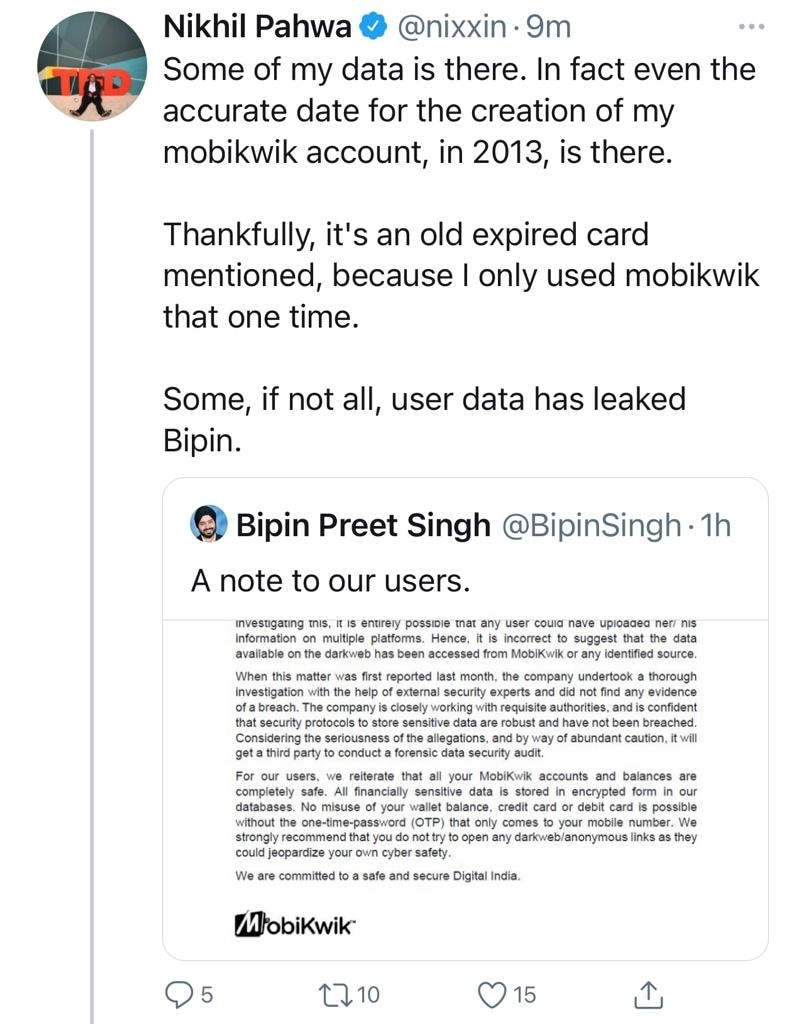806x1024 pixels.
Task: Open quoted tweet text 'A note to our users.'
Action: 330,581
